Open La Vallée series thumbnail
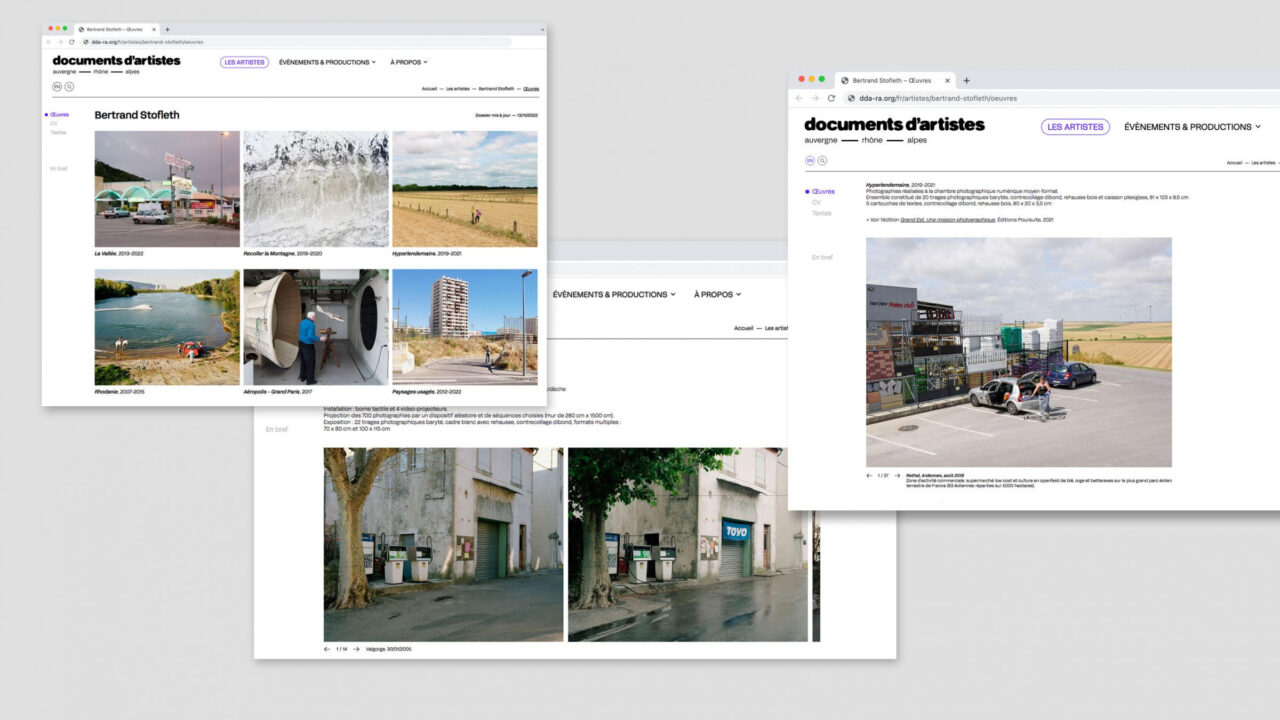Viewport: 1280px width, 720px height. tap(167, 189)
